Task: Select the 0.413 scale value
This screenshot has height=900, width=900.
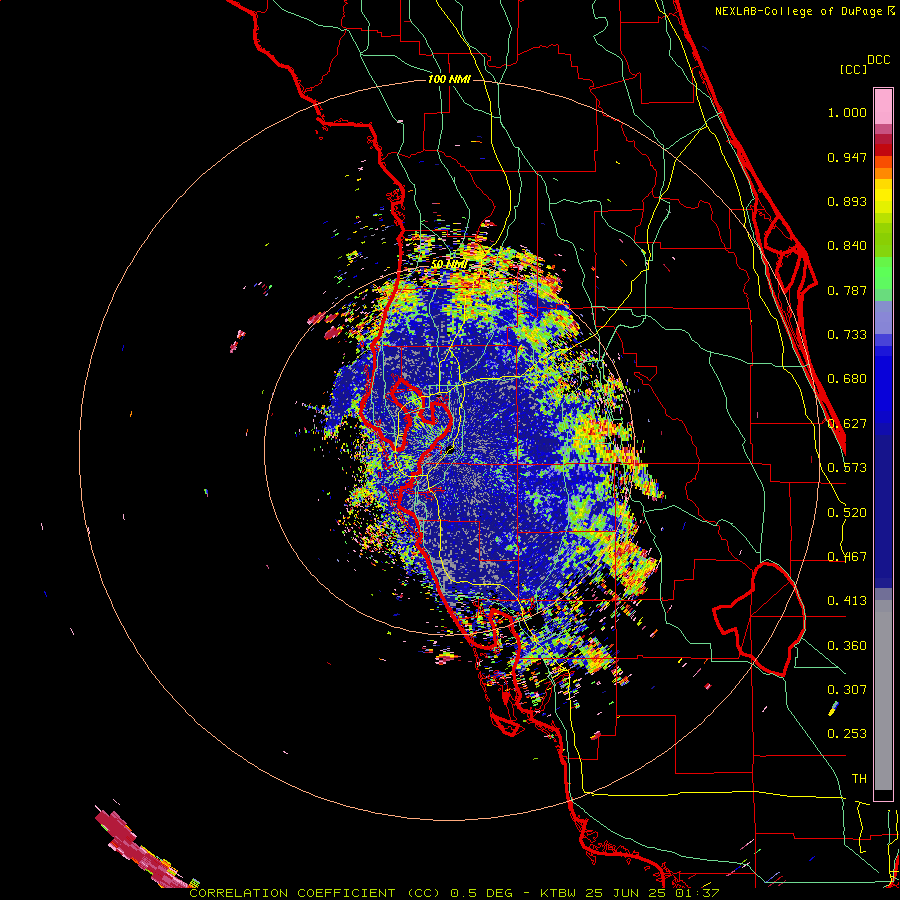Action: coord(847,601)
